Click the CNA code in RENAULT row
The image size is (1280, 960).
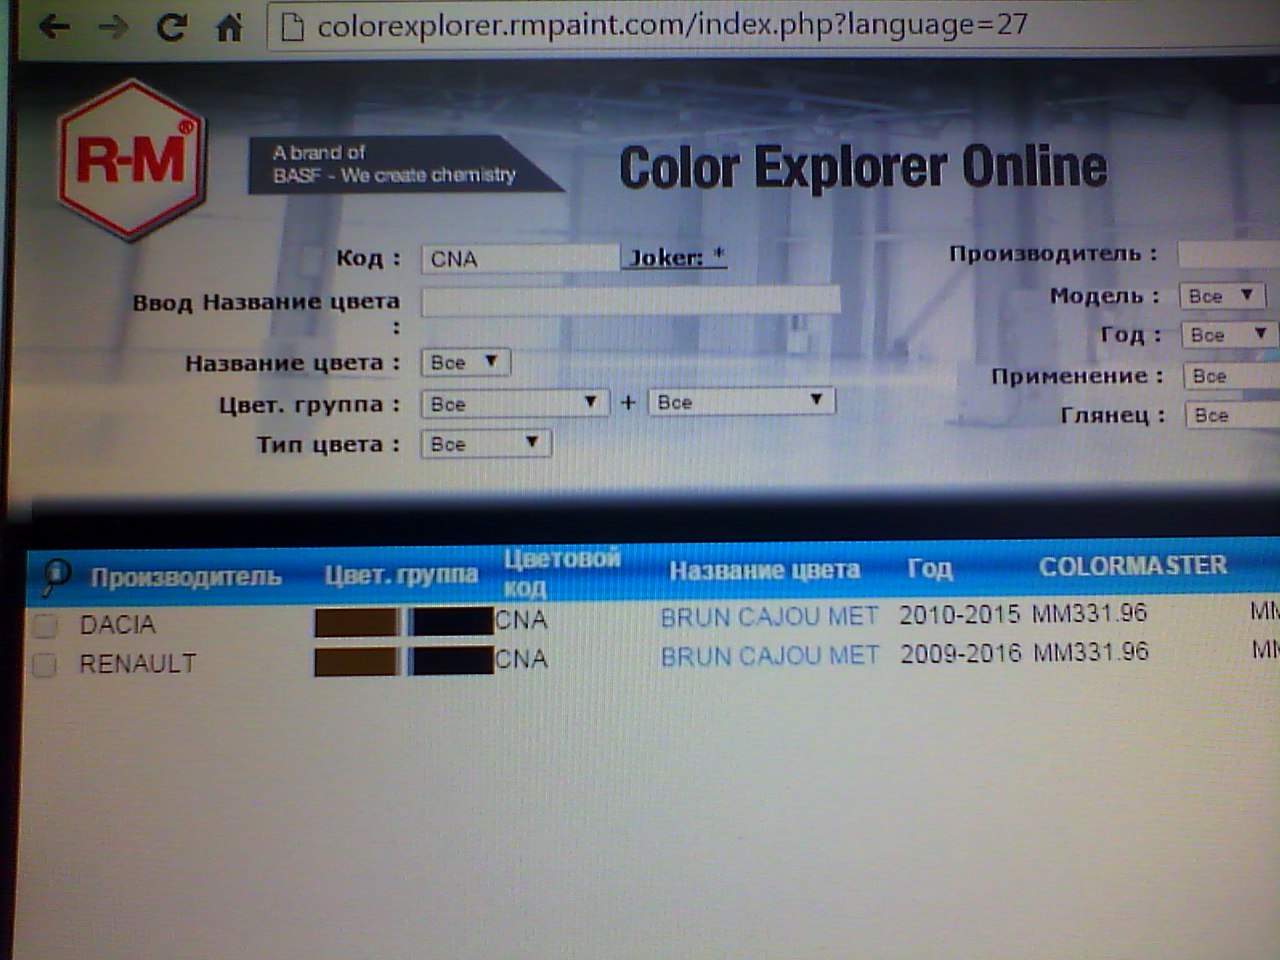[521, 659]
